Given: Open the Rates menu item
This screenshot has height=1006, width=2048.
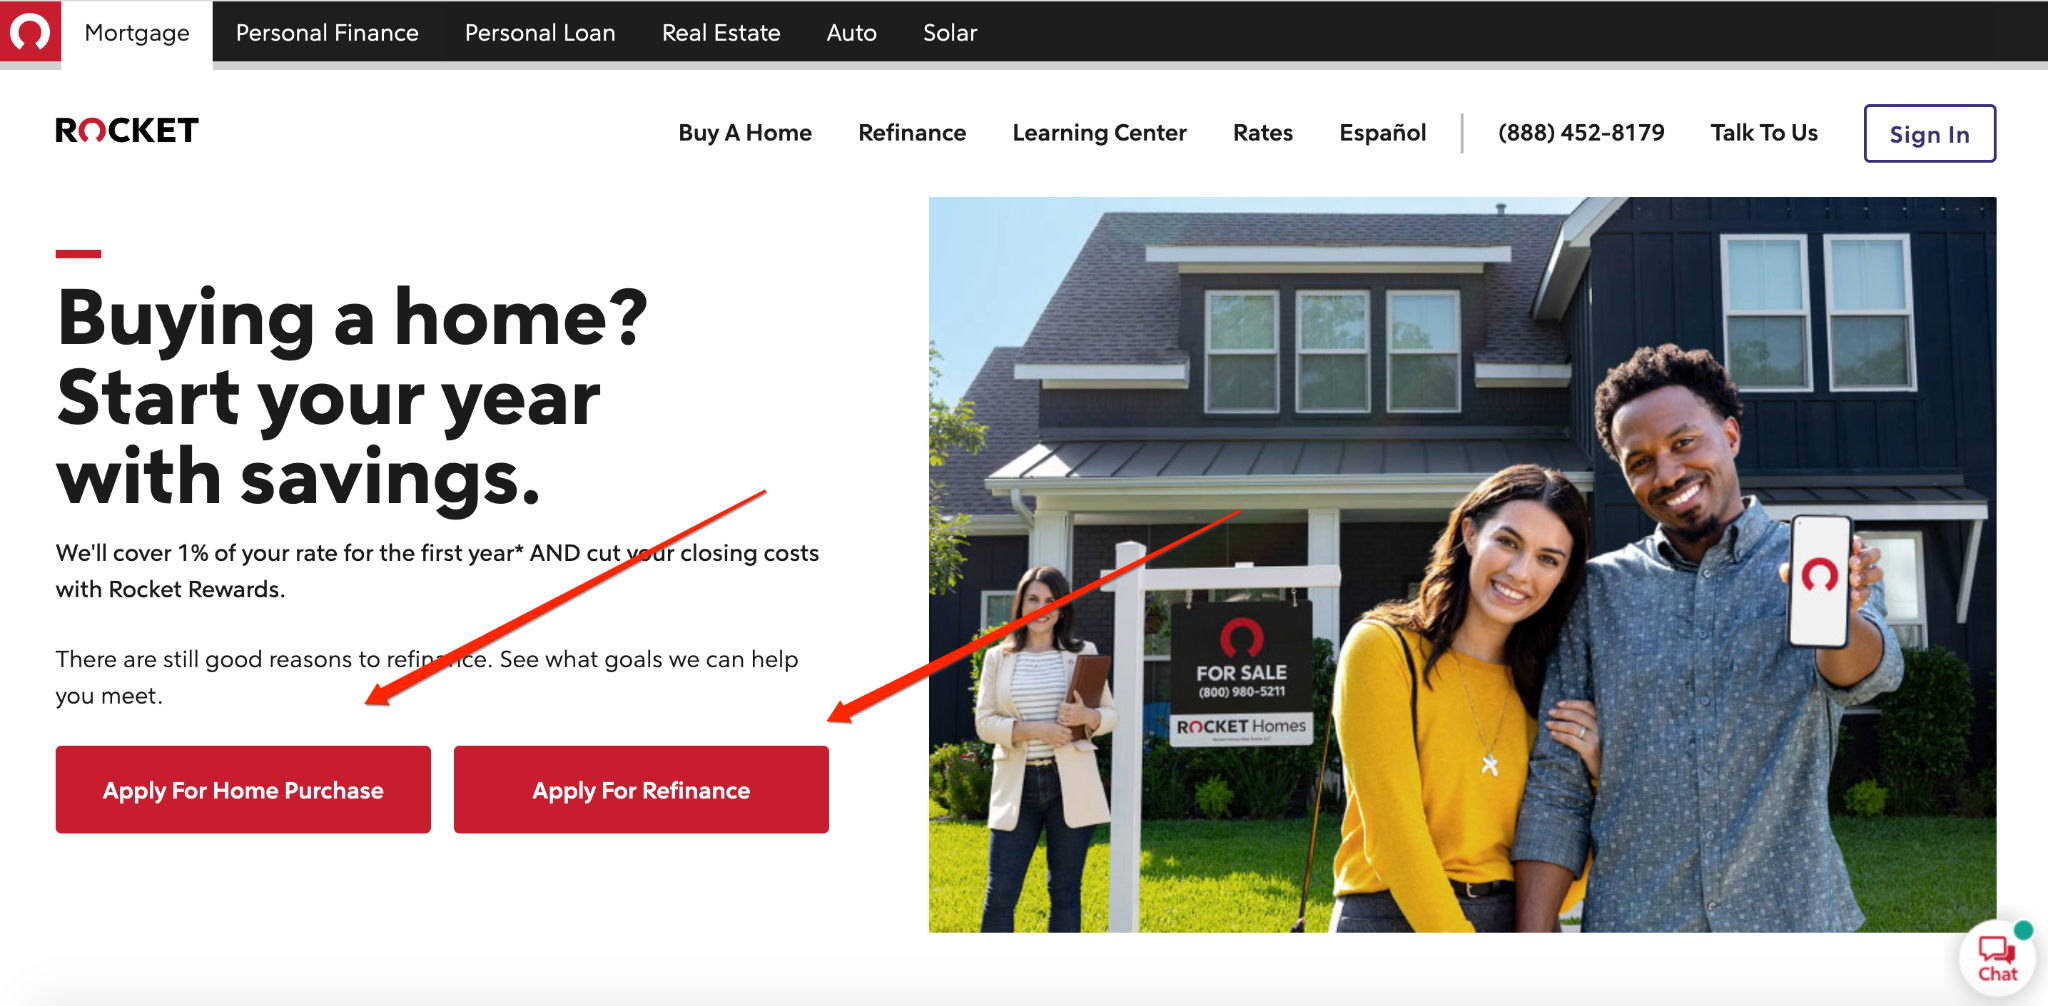Looking at the screenshot, I should pos(1263,133).
